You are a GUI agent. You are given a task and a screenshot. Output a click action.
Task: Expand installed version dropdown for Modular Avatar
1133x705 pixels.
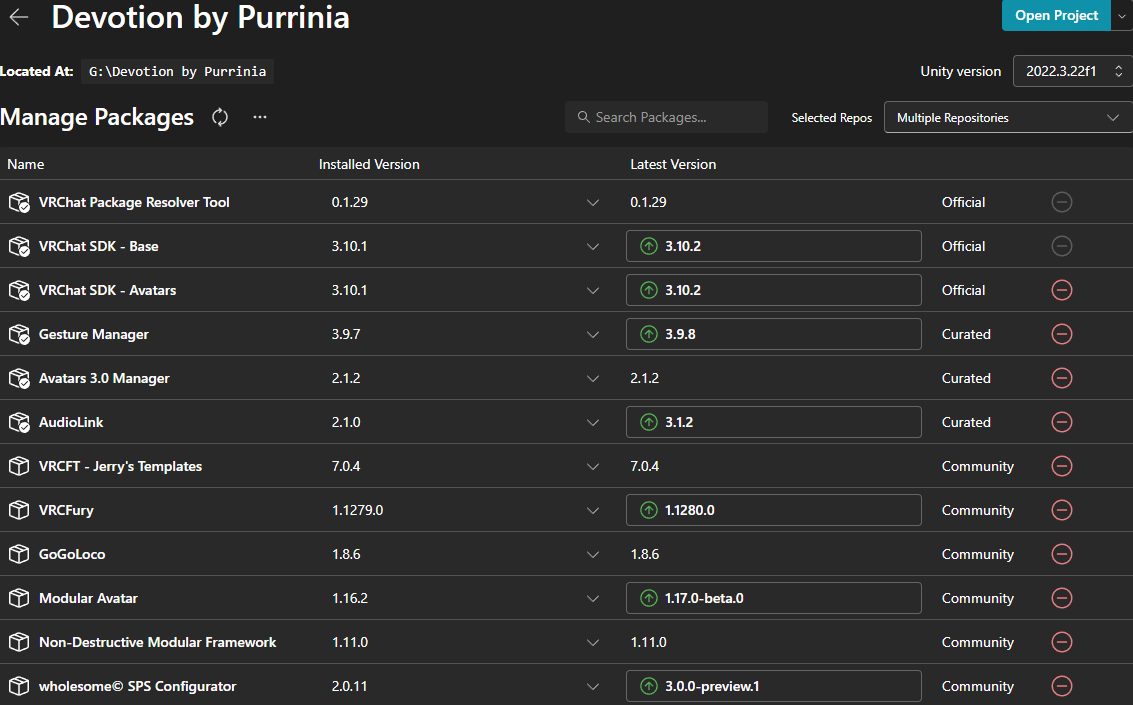click(x=593, y=599)
